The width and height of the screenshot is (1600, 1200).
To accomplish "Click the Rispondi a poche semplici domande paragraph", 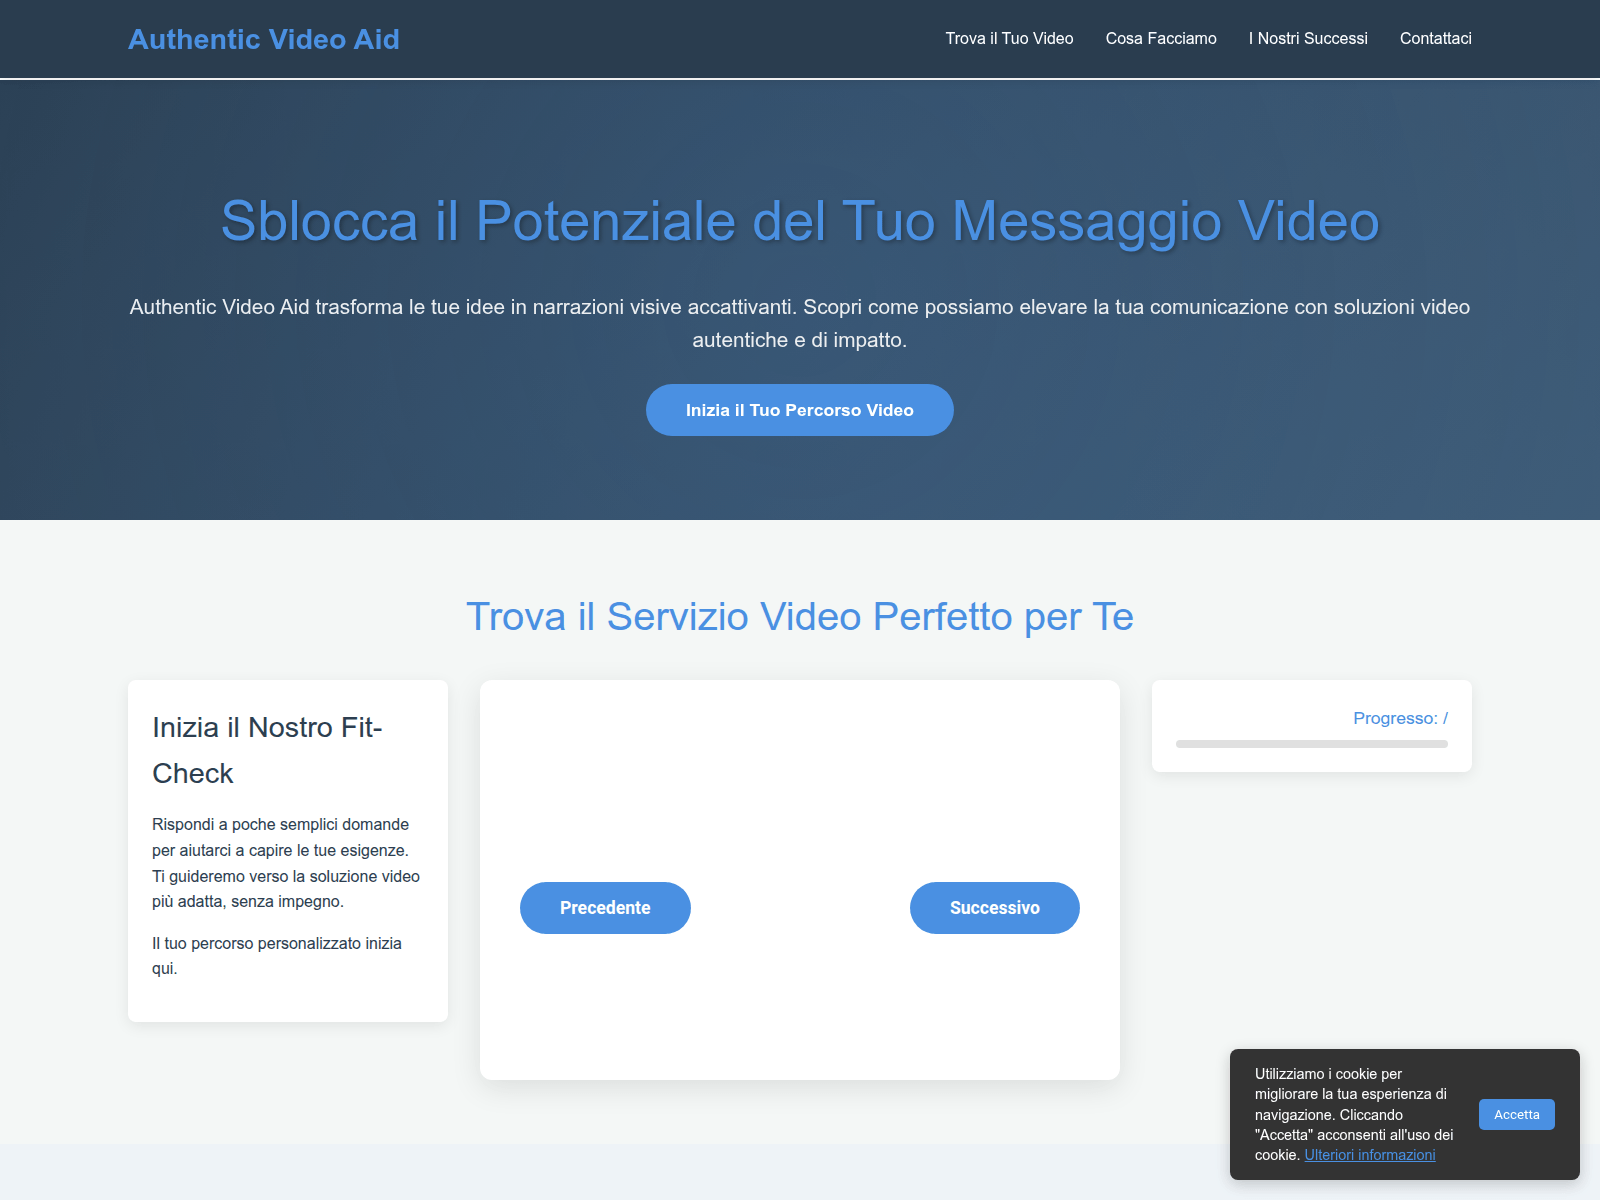I will click(287, 863).
